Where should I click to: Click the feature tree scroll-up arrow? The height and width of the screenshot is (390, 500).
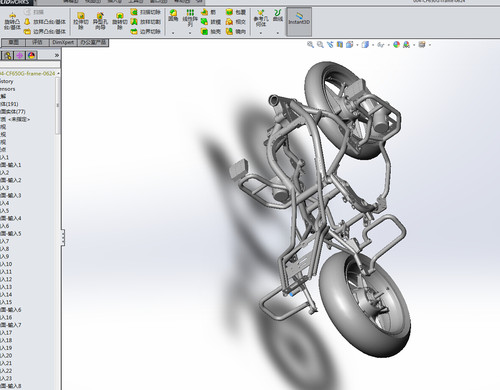coord(58,73)
